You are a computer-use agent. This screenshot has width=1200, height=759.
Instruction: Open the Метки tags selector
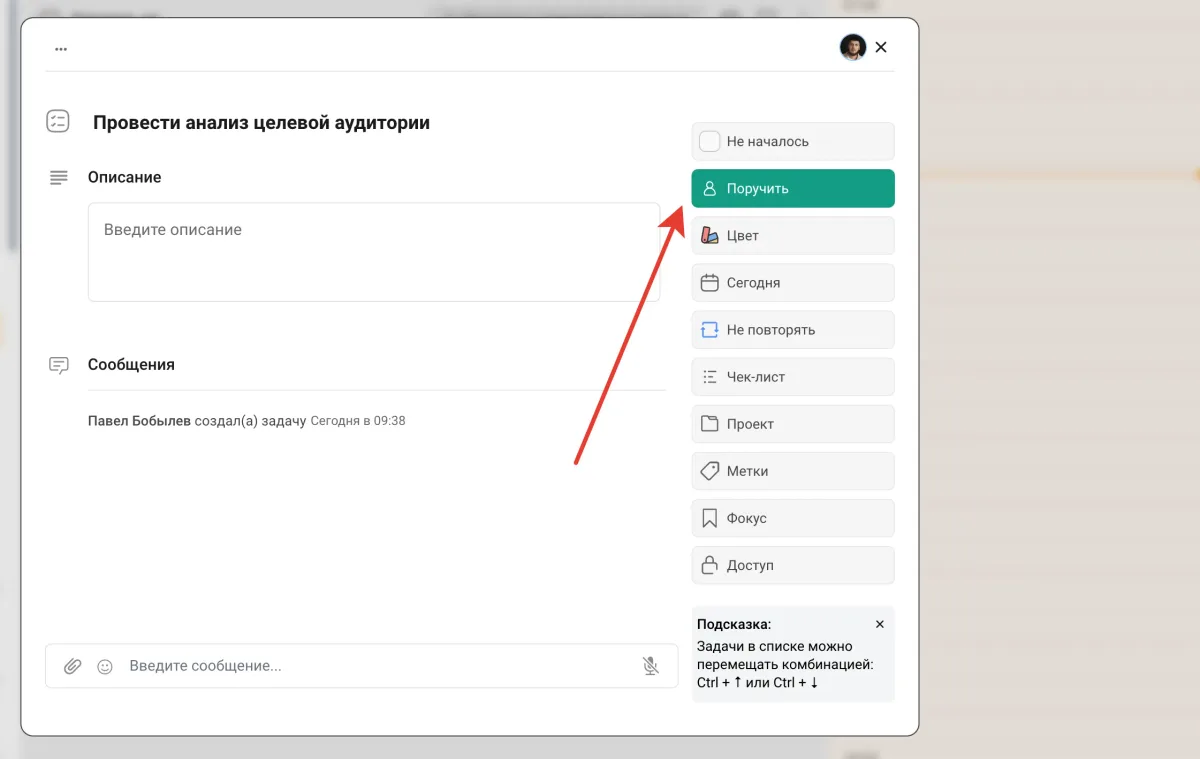coord(792,471)
